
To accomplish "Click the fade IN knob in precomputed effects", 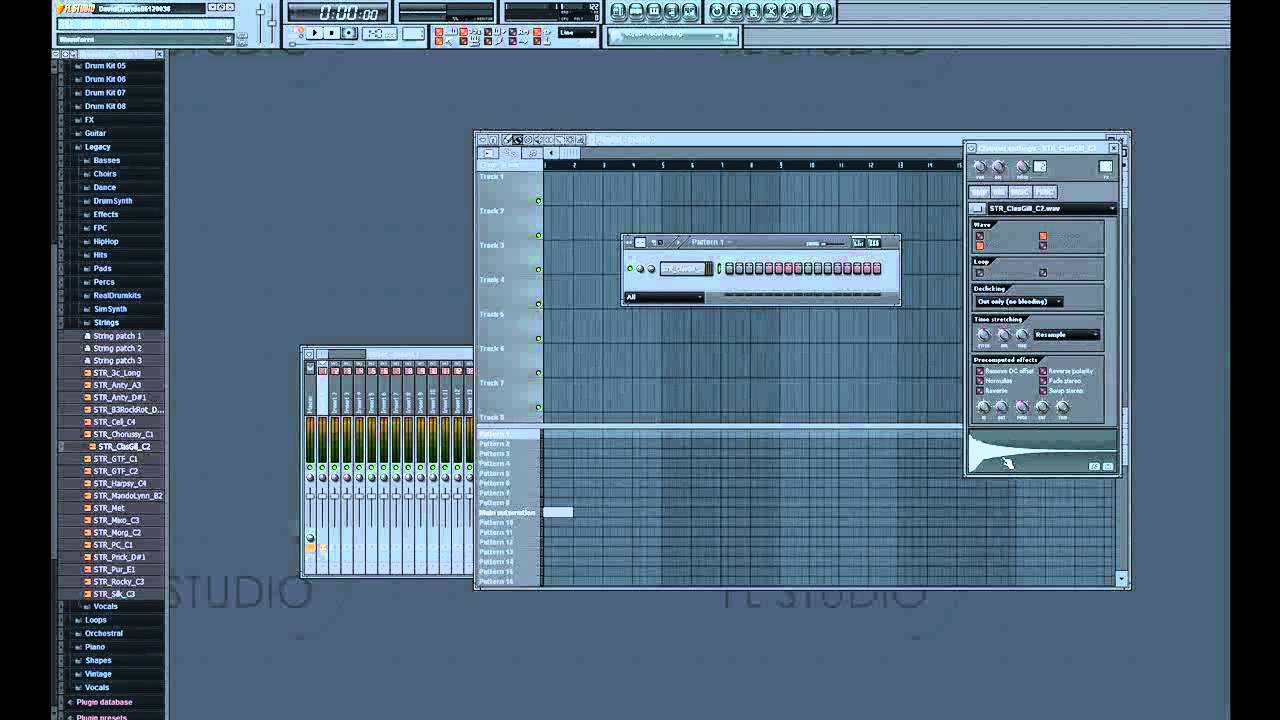I will [x=983, y=407].
